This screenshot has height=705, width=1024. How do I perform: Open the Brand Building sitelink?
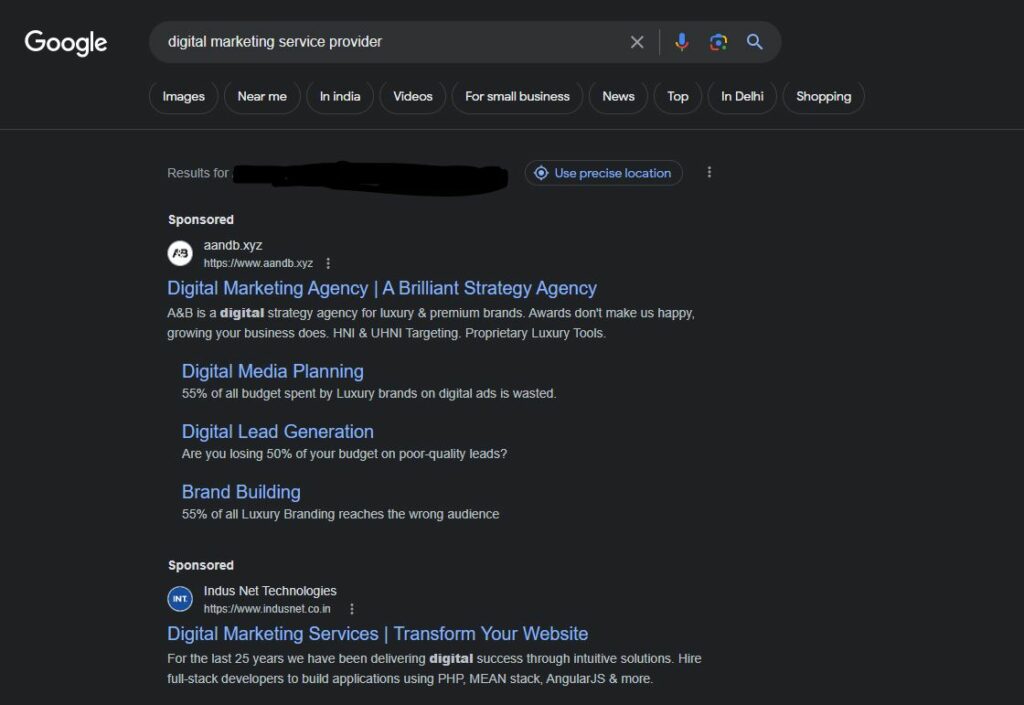point(241,492)
